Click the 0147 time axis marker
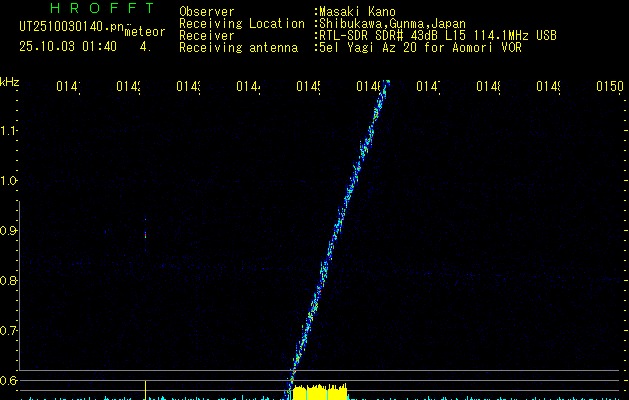This screenshot has height=400, width=629. click(x=428, y=88)
